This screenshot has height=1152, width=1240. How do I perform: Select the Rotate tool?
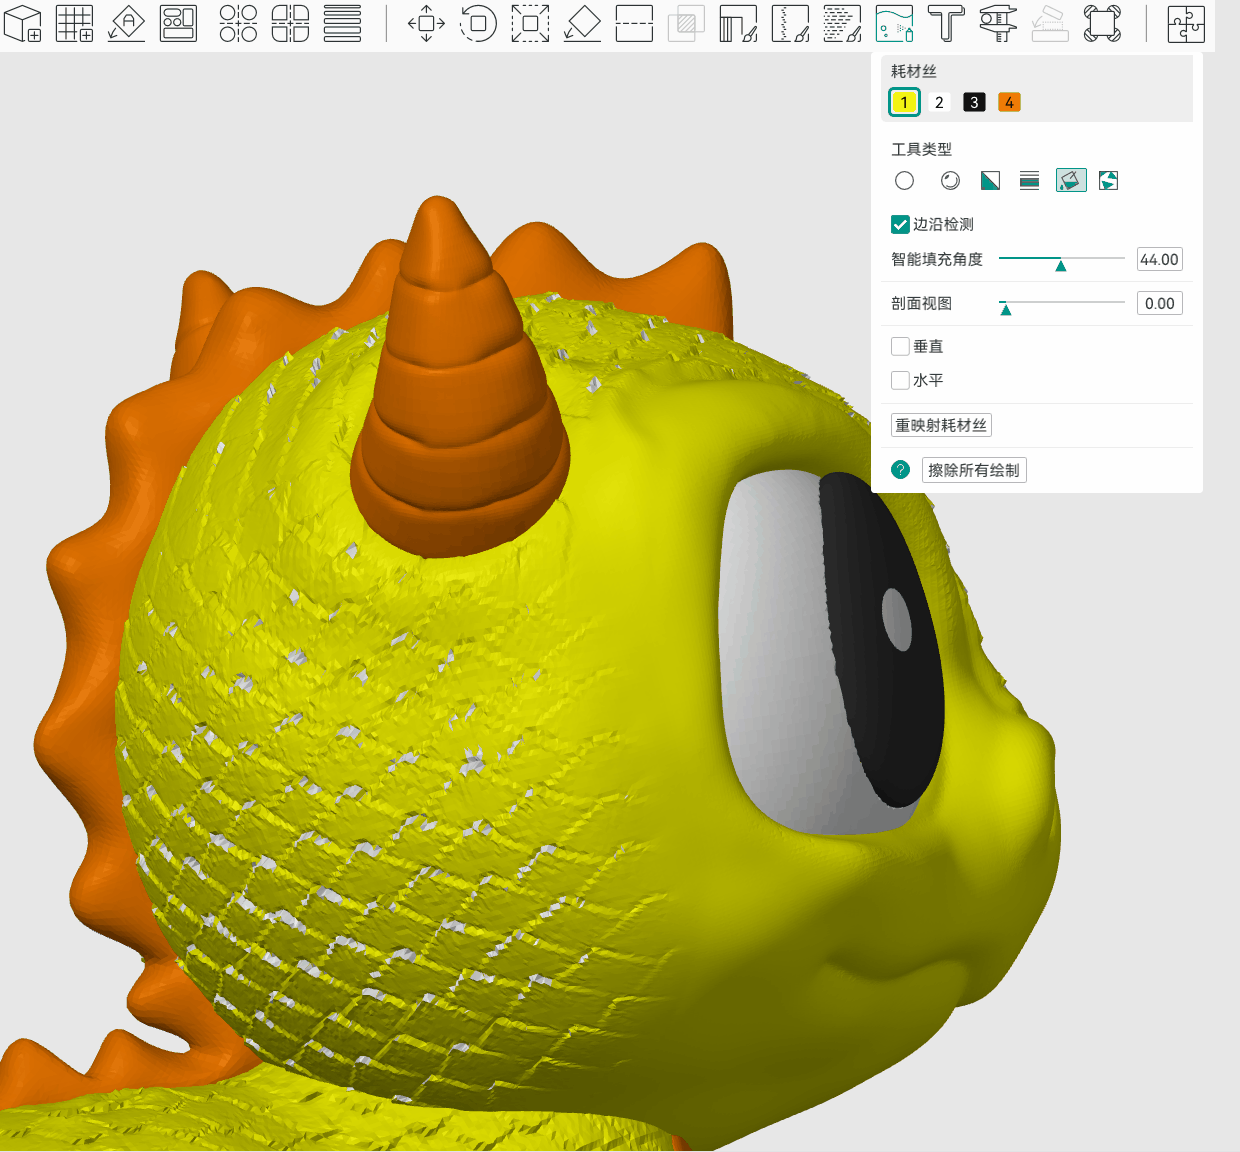478,23
